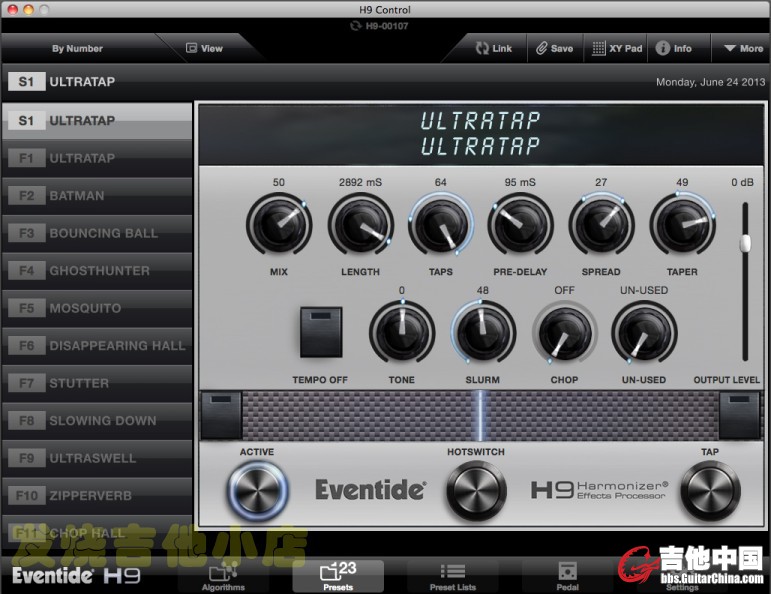771x594 pixels.
Task: Click the PRE-DELAY knob
Action: [x=520, y=225]
